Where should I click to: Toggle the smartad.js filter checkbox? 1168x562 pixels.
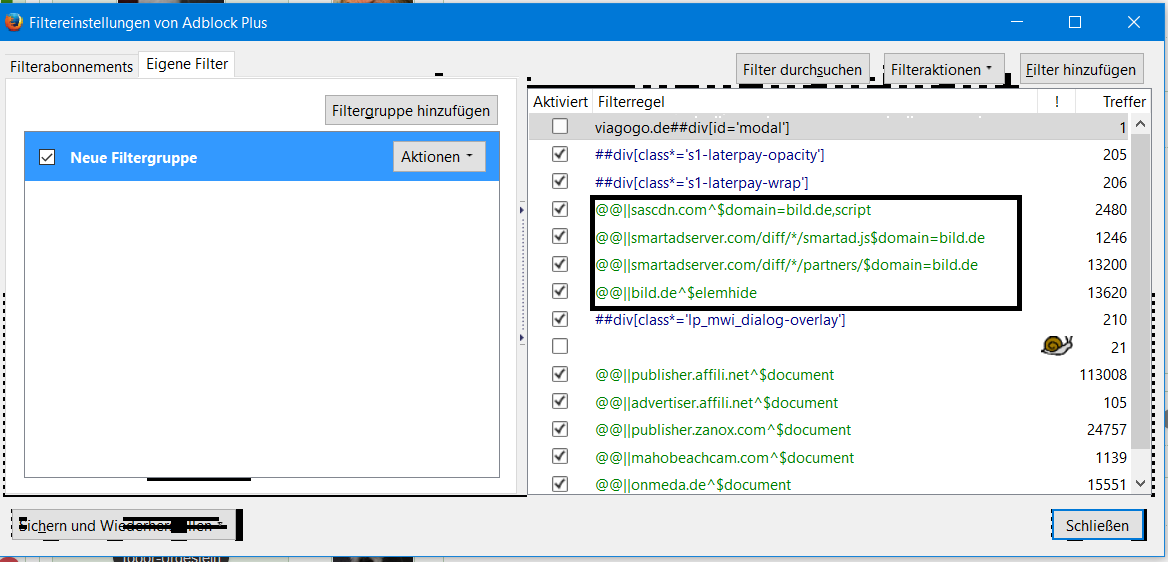point(560,237)
